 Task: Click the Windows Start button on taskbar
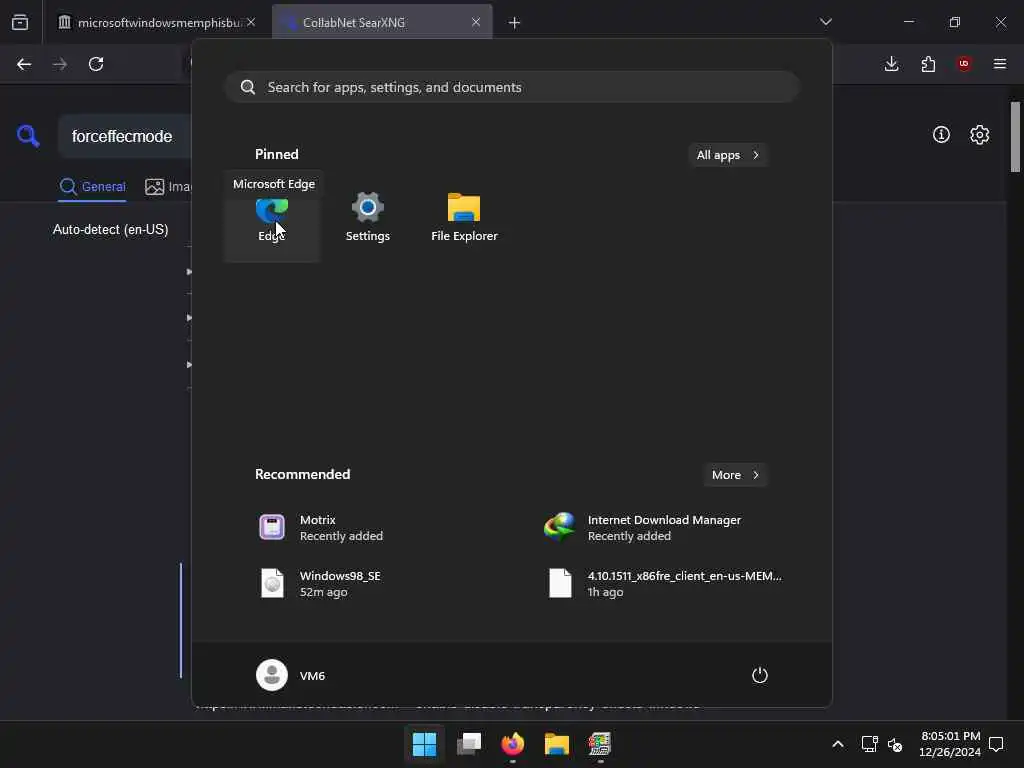(x=424, y=743)
